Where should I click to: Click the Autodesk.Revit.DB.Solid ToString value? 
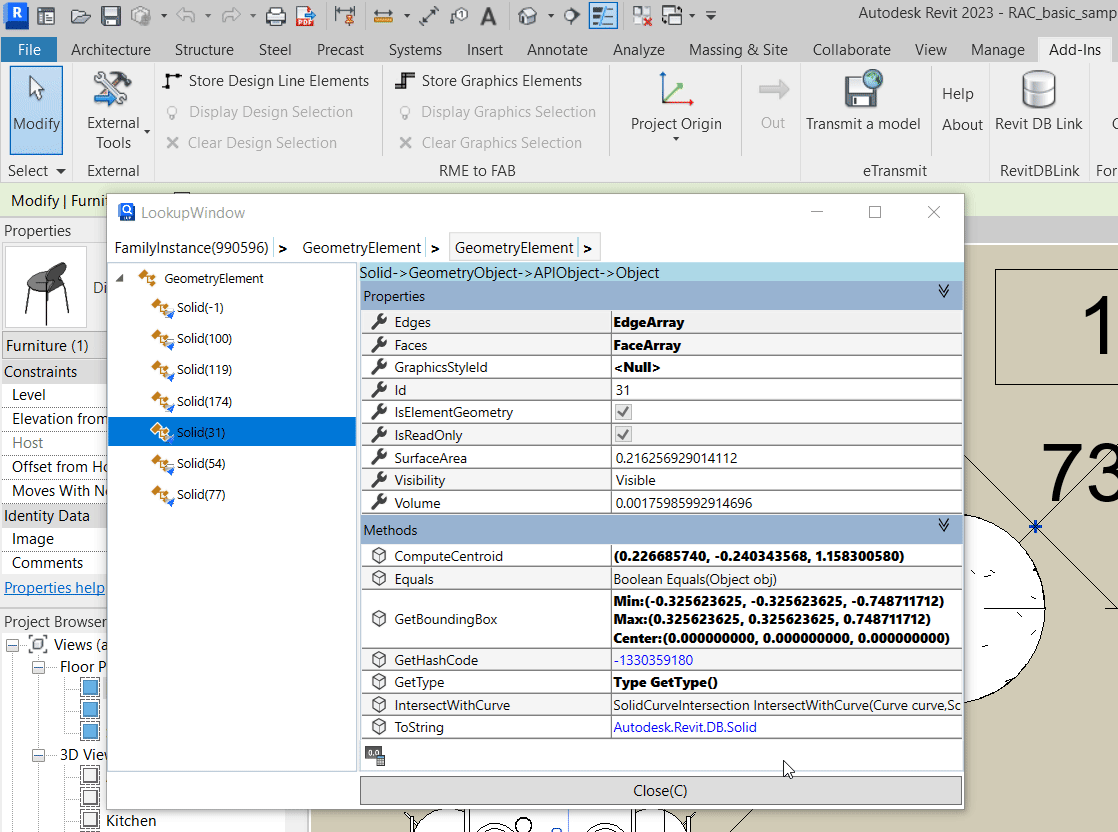(684, 727)
